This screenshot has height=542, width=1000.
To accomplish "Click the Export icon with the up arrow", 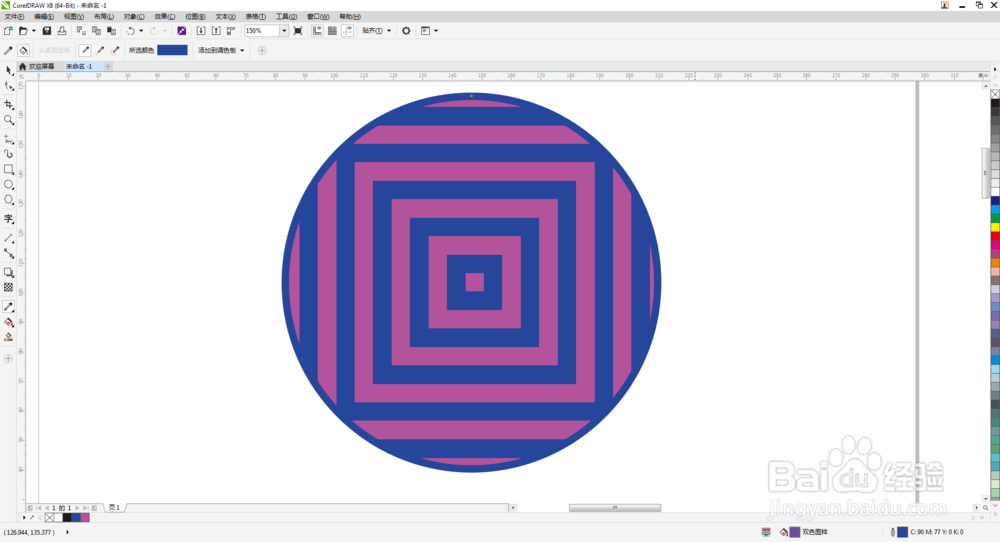I will [216, 31].
